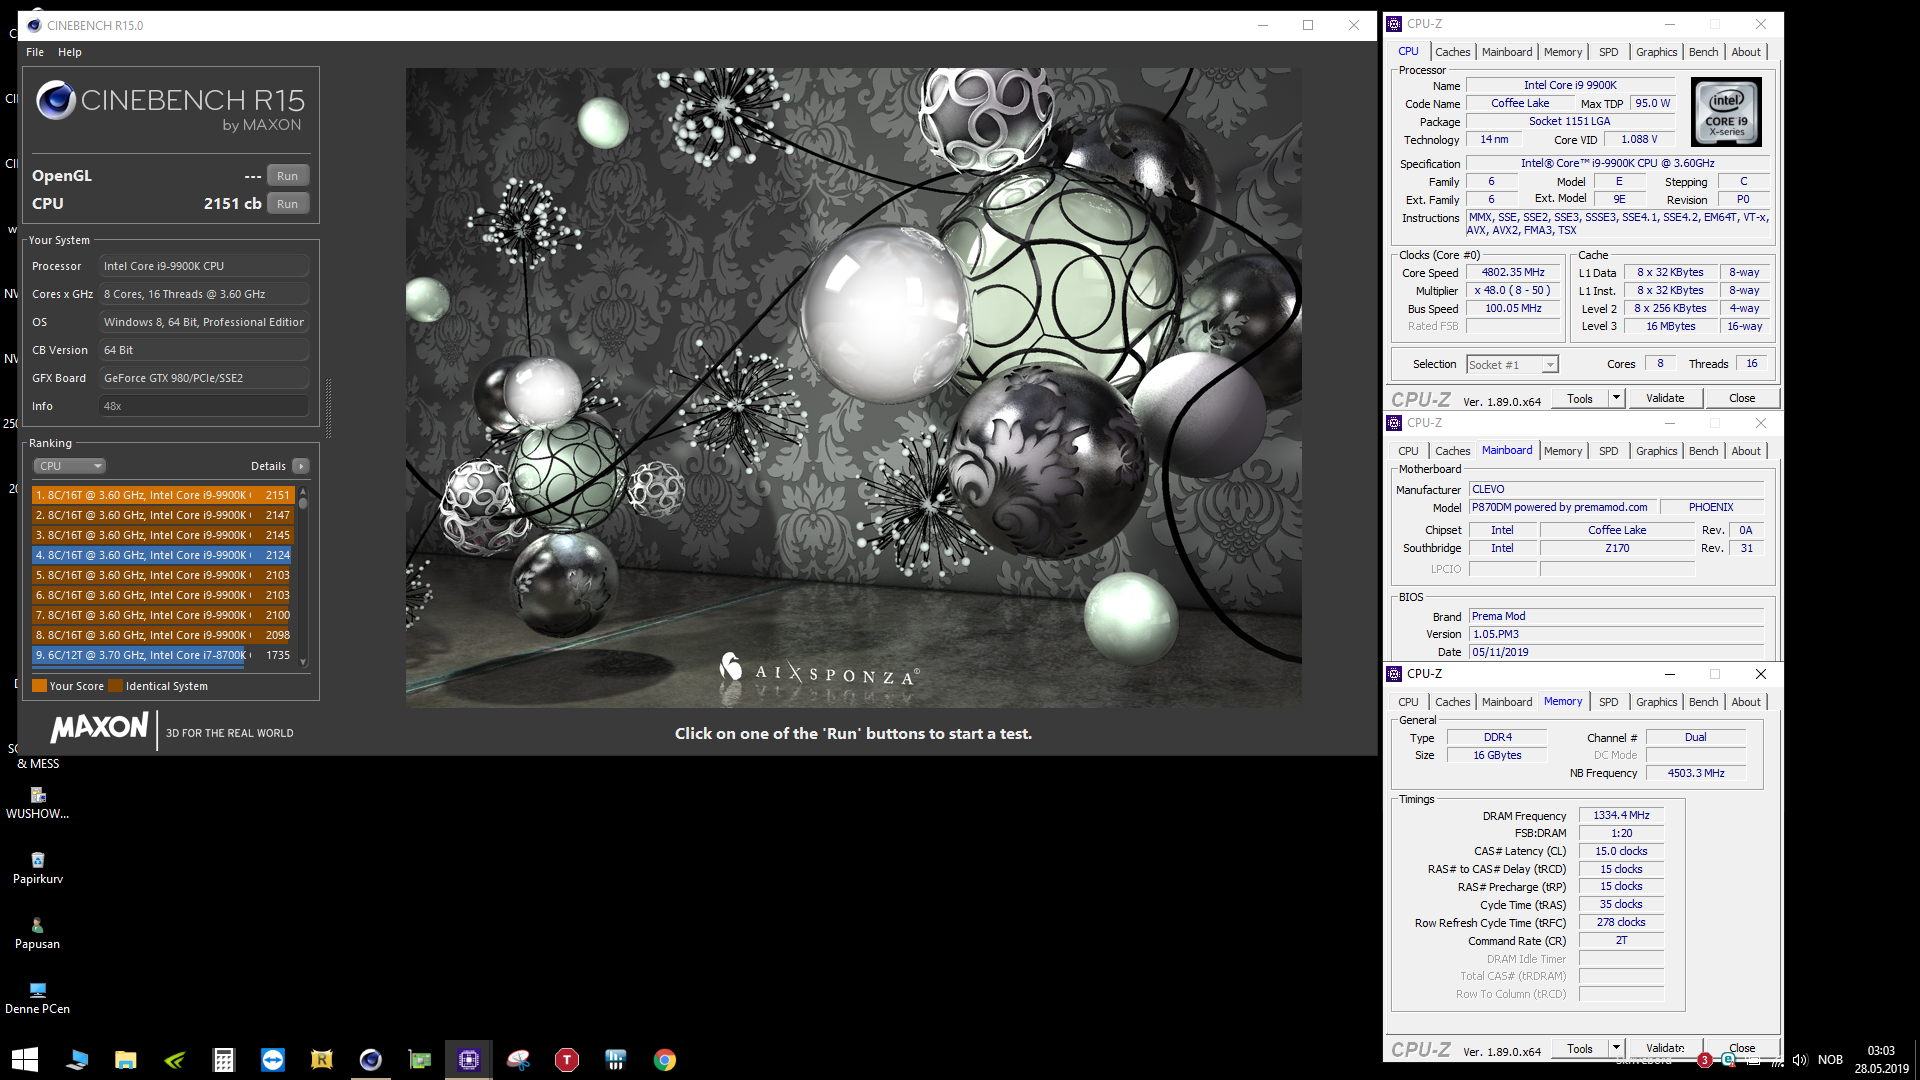Image resolution: width=1920 pixels, height=1080 pixels.
Task: Click the Info field showing 48x
Action: pyautogui.click(x=203, y=406)
